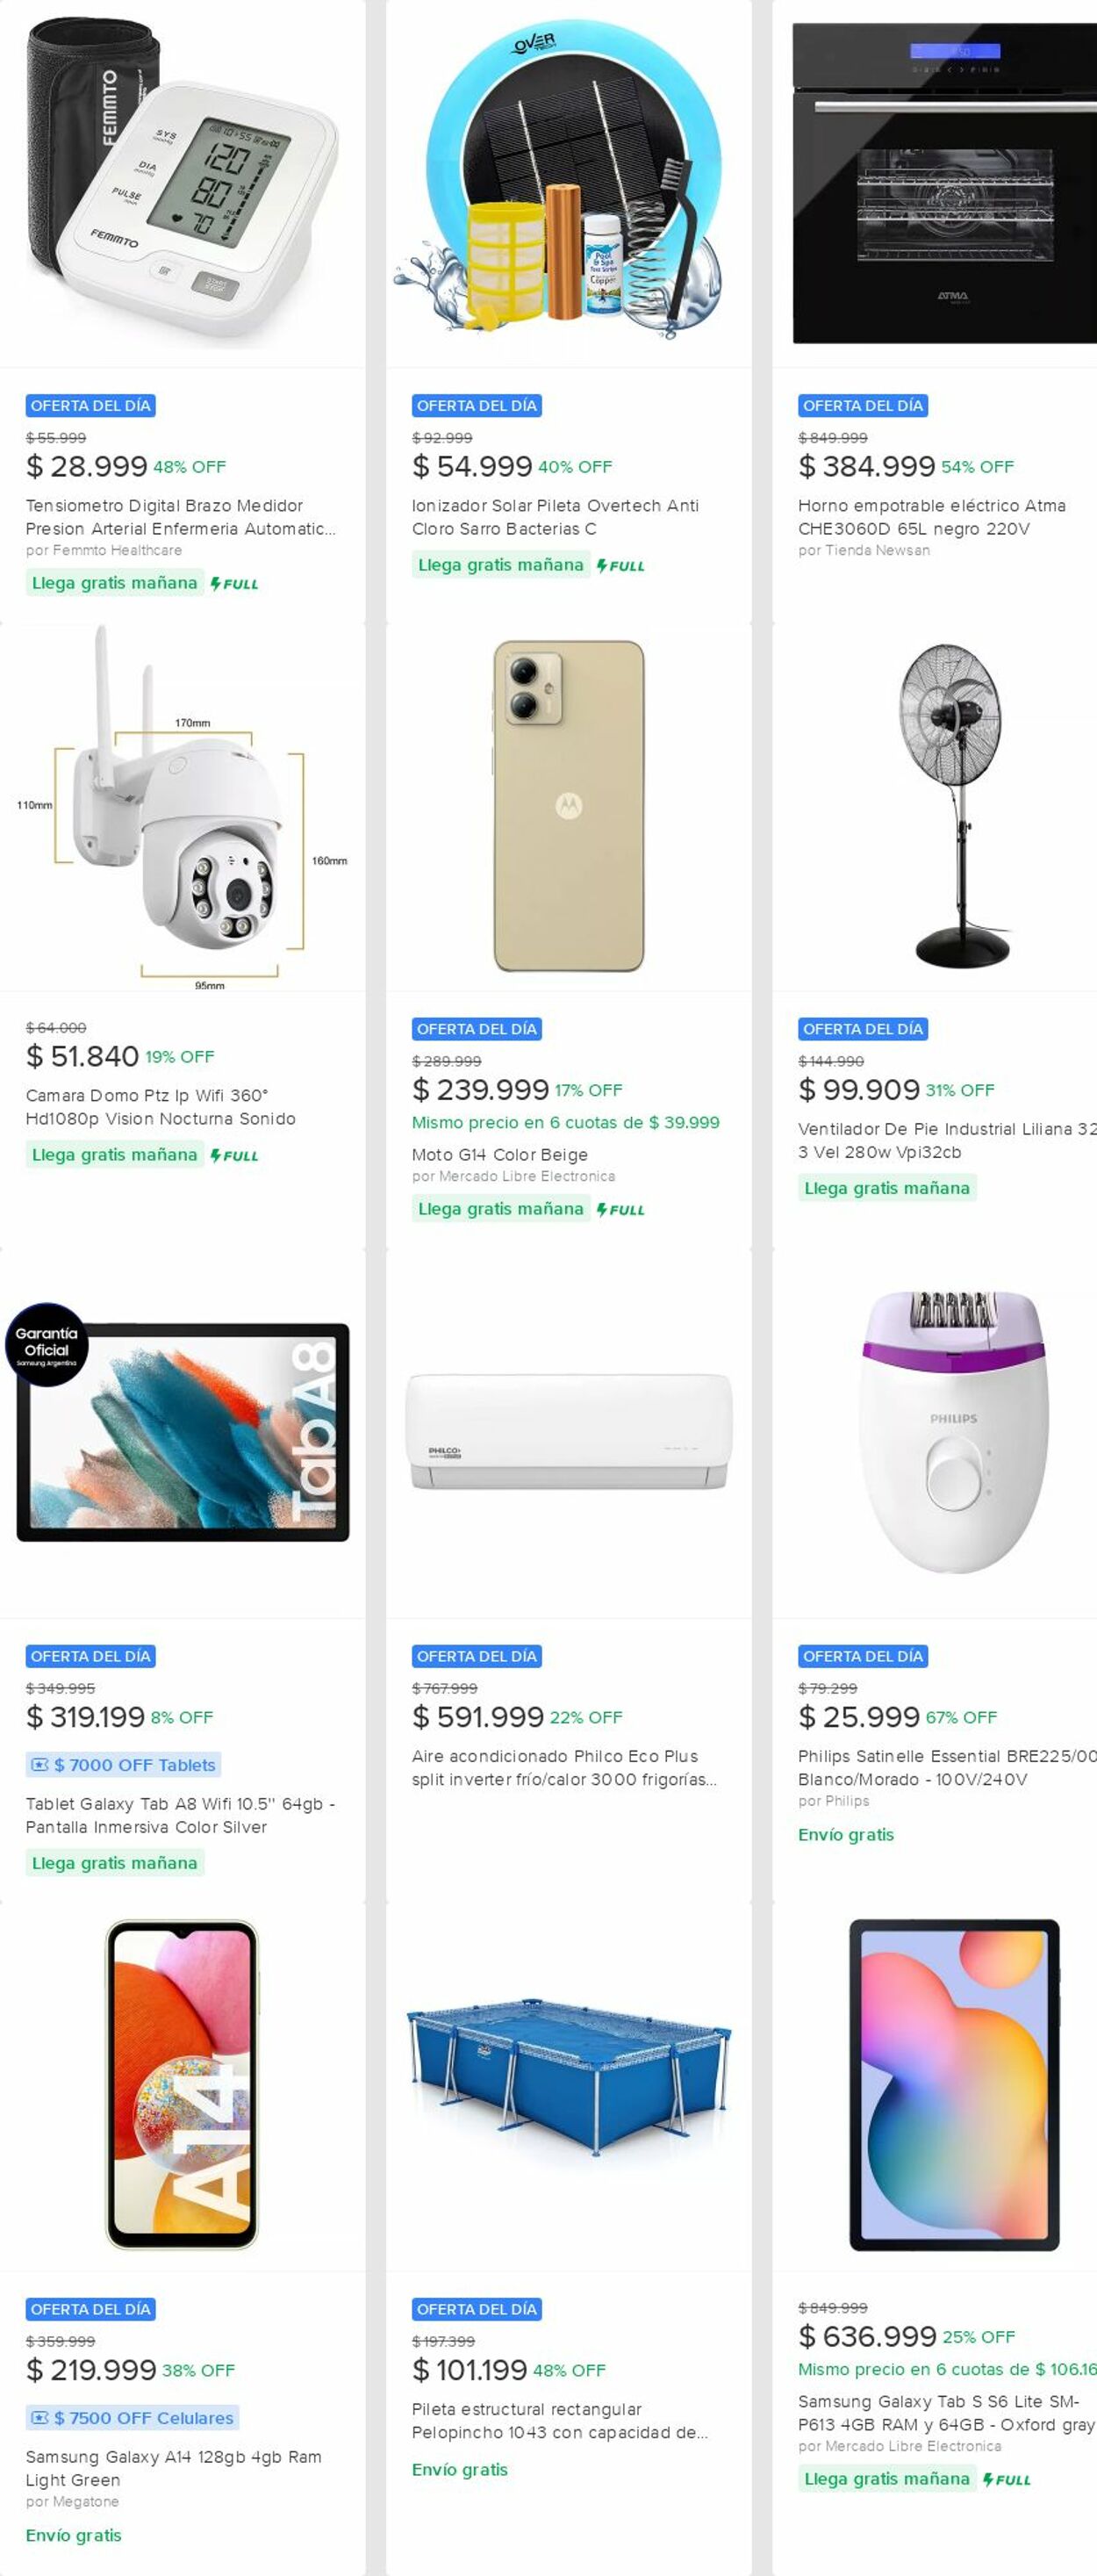Screen dimensions: 1097x2576
Task: Click the FULL icon on Camara Domo listing
Action: 234,1156
